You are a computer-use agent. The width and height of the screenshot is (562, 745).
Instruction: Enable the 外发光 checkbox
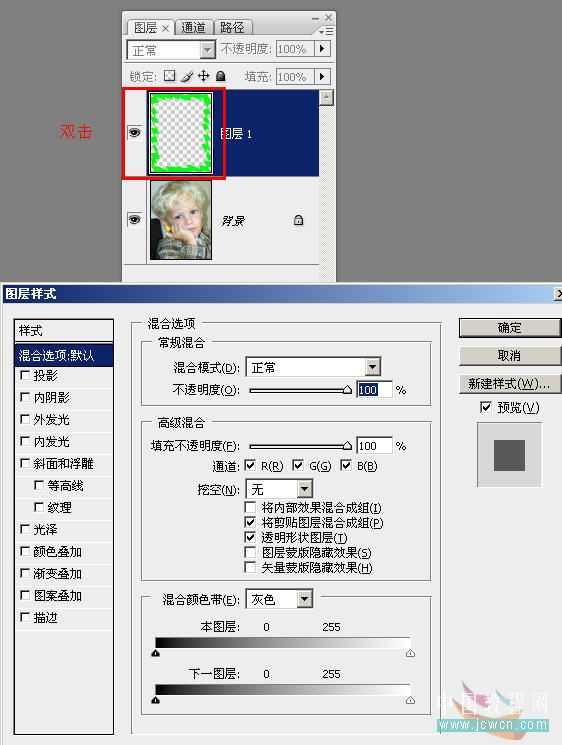[x=25, y=419]
